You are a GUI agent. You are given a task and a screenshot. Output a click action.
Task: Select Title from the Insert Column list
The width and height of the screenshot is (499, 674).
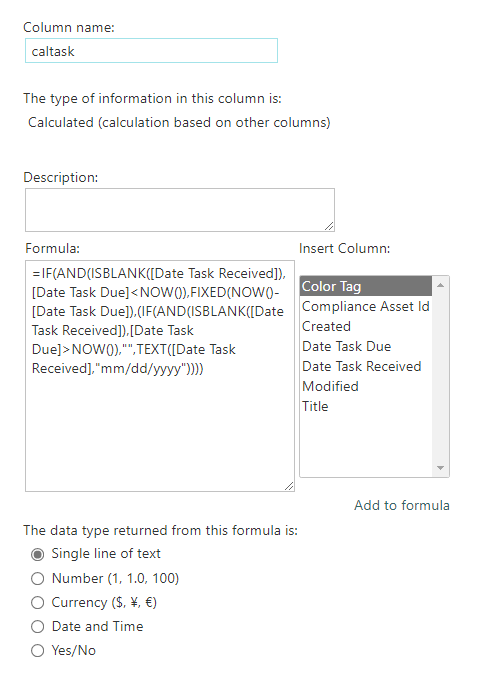coord(366,406)
